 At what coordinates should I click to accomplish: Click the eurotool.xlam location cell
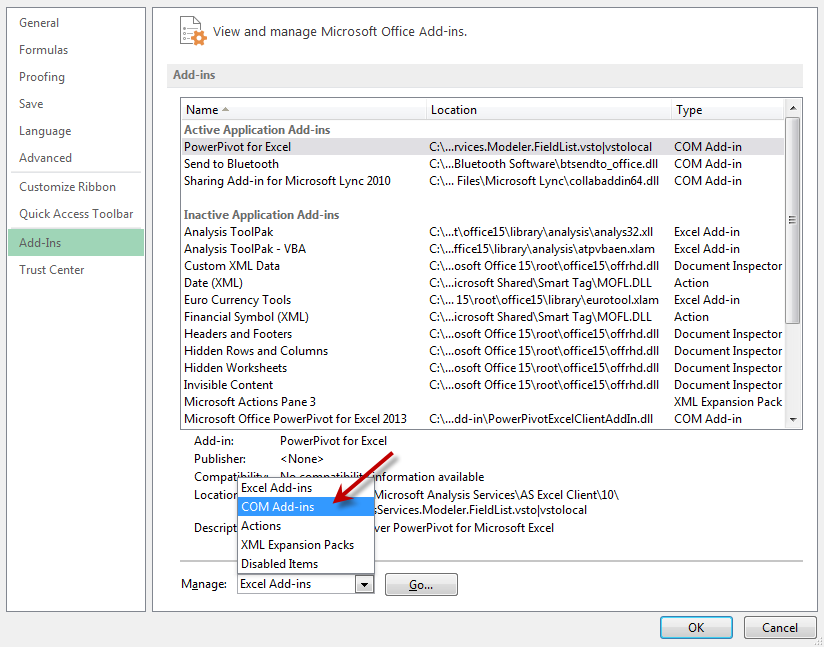pos(544,300)
